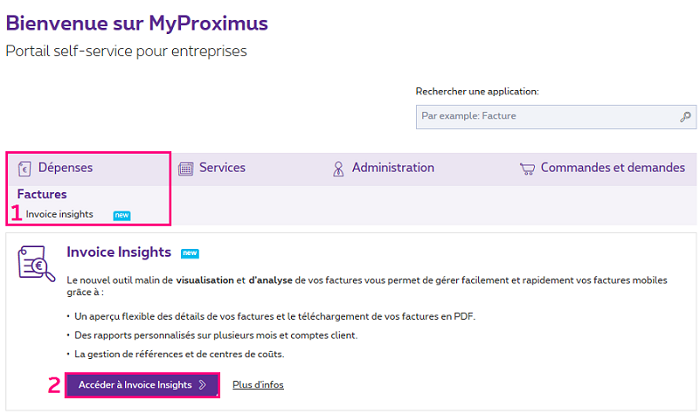Click the Factures section heading
Viewport: 700px width, 414px height.
pos(42,194)
